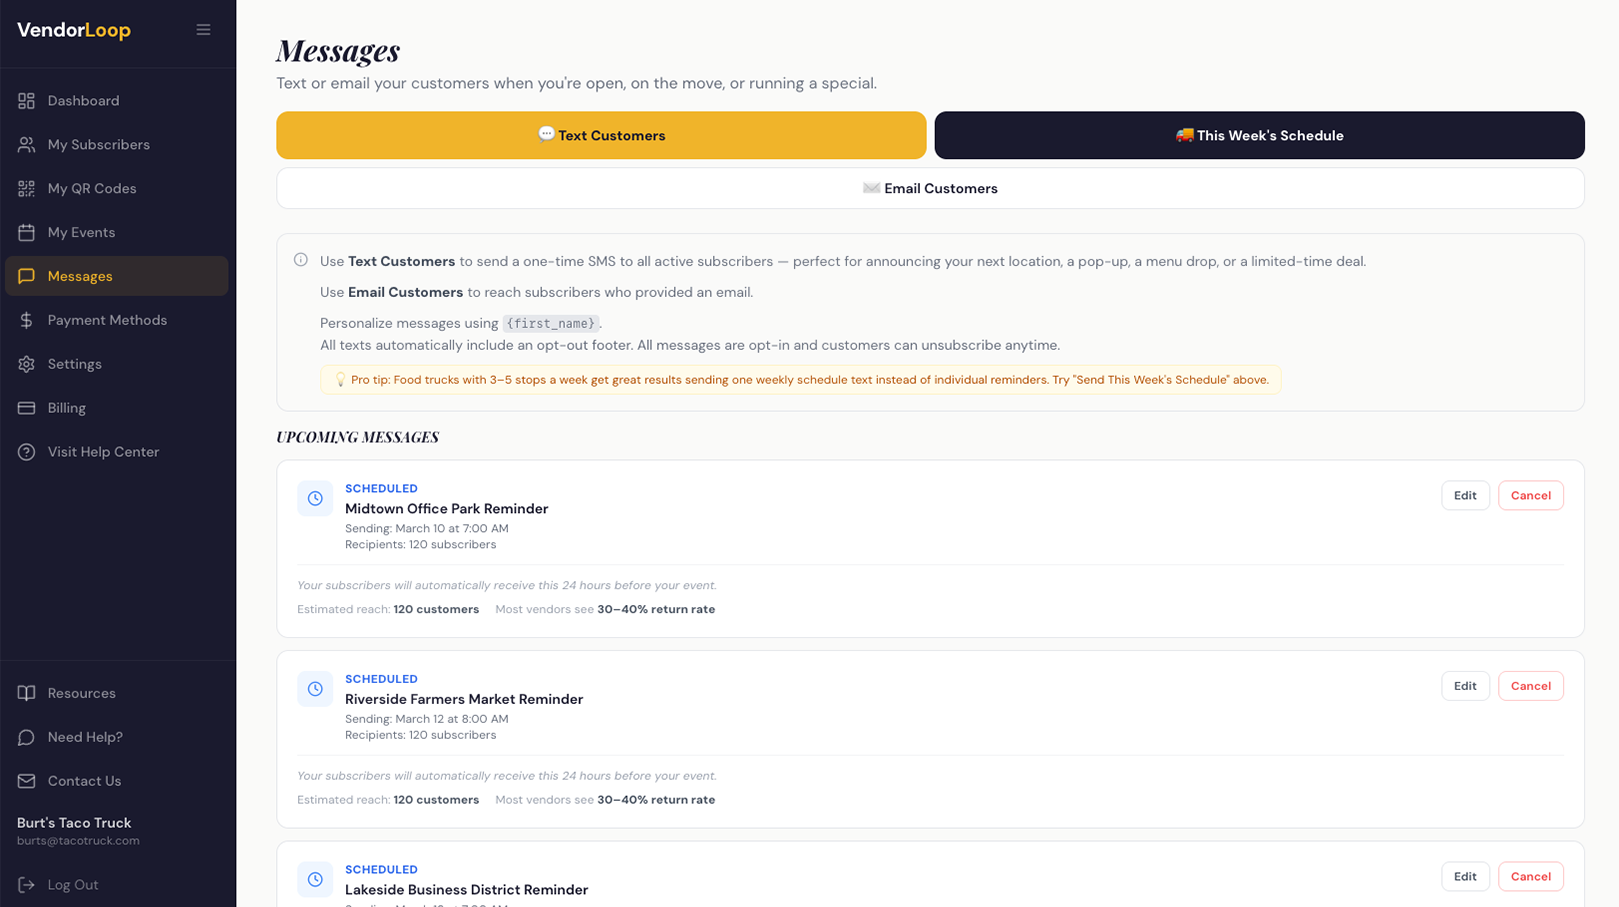Image resolution: width=1619 pixels, height=907 pixels.
Task: Click the My Events calendar icon
Action: 27,233
